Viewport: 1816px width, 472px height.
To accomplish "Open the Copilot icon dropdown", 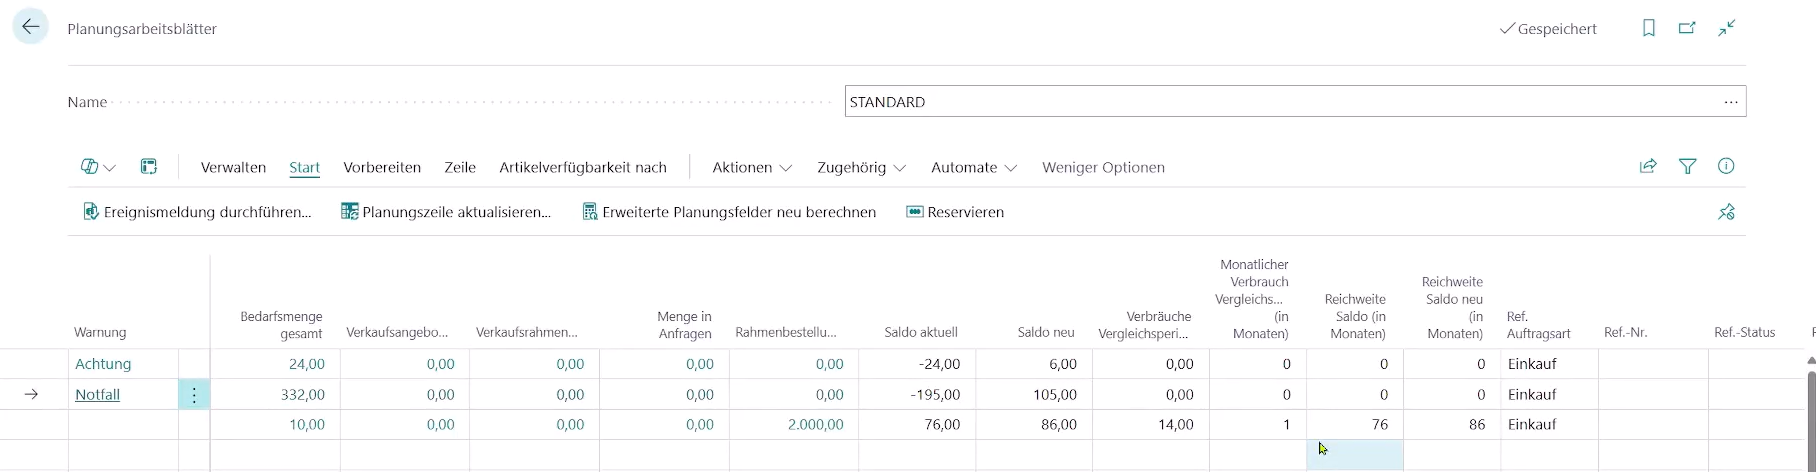I will tap(98, 167).
